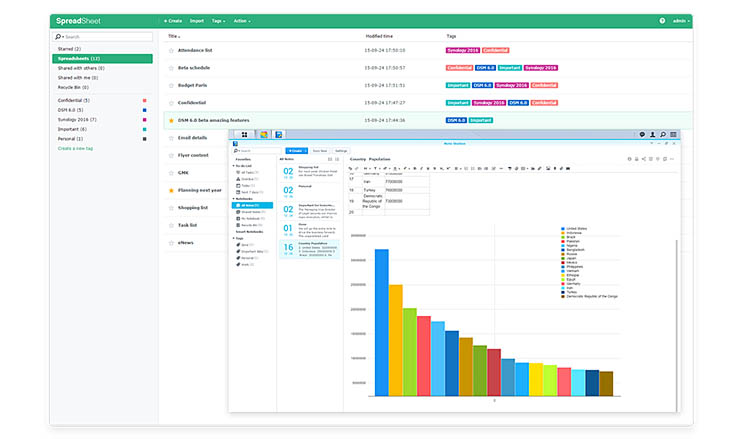The image size is (740, 439).
Task: Open the Note Station taskbar icon
Action: [x=279, y=134]
